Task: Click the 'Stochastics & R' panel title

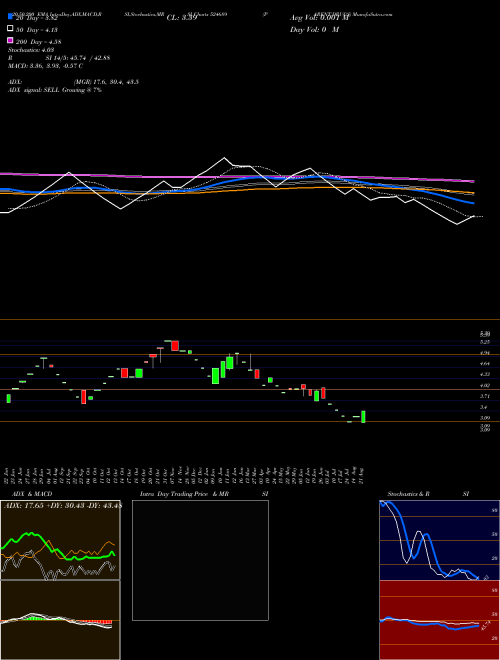Action: pos(408,494)
